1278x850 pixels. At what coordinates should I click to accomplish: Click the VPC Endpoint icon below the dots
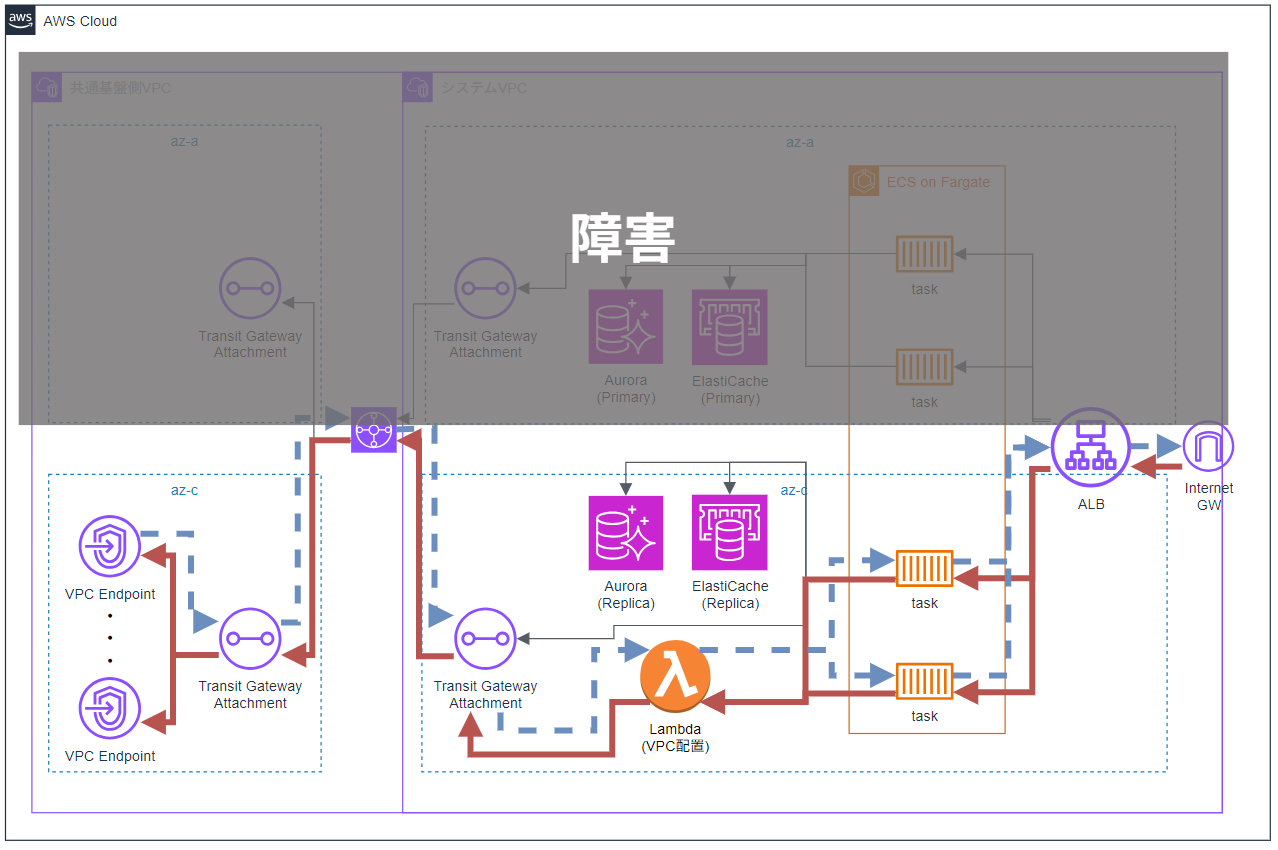click(110, 708)
